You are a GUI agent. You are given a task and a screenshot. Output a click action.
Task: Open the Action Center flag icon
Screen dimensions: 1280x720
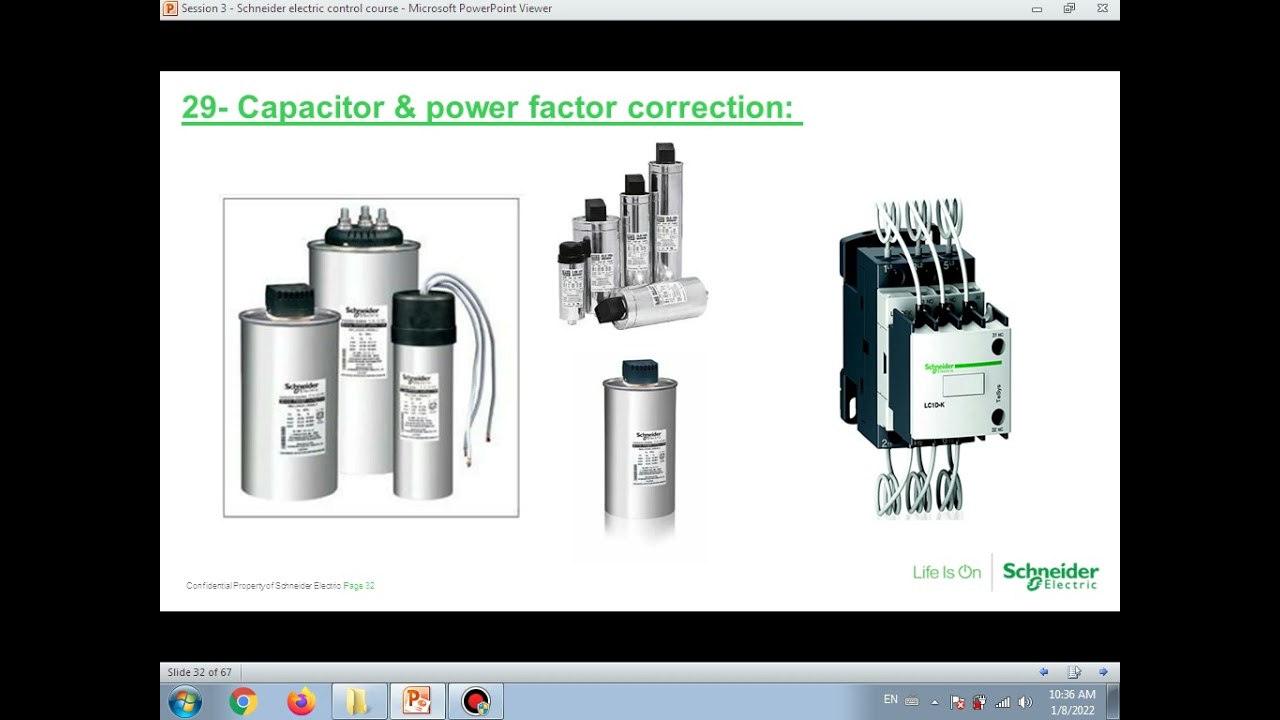pos(957,702)
